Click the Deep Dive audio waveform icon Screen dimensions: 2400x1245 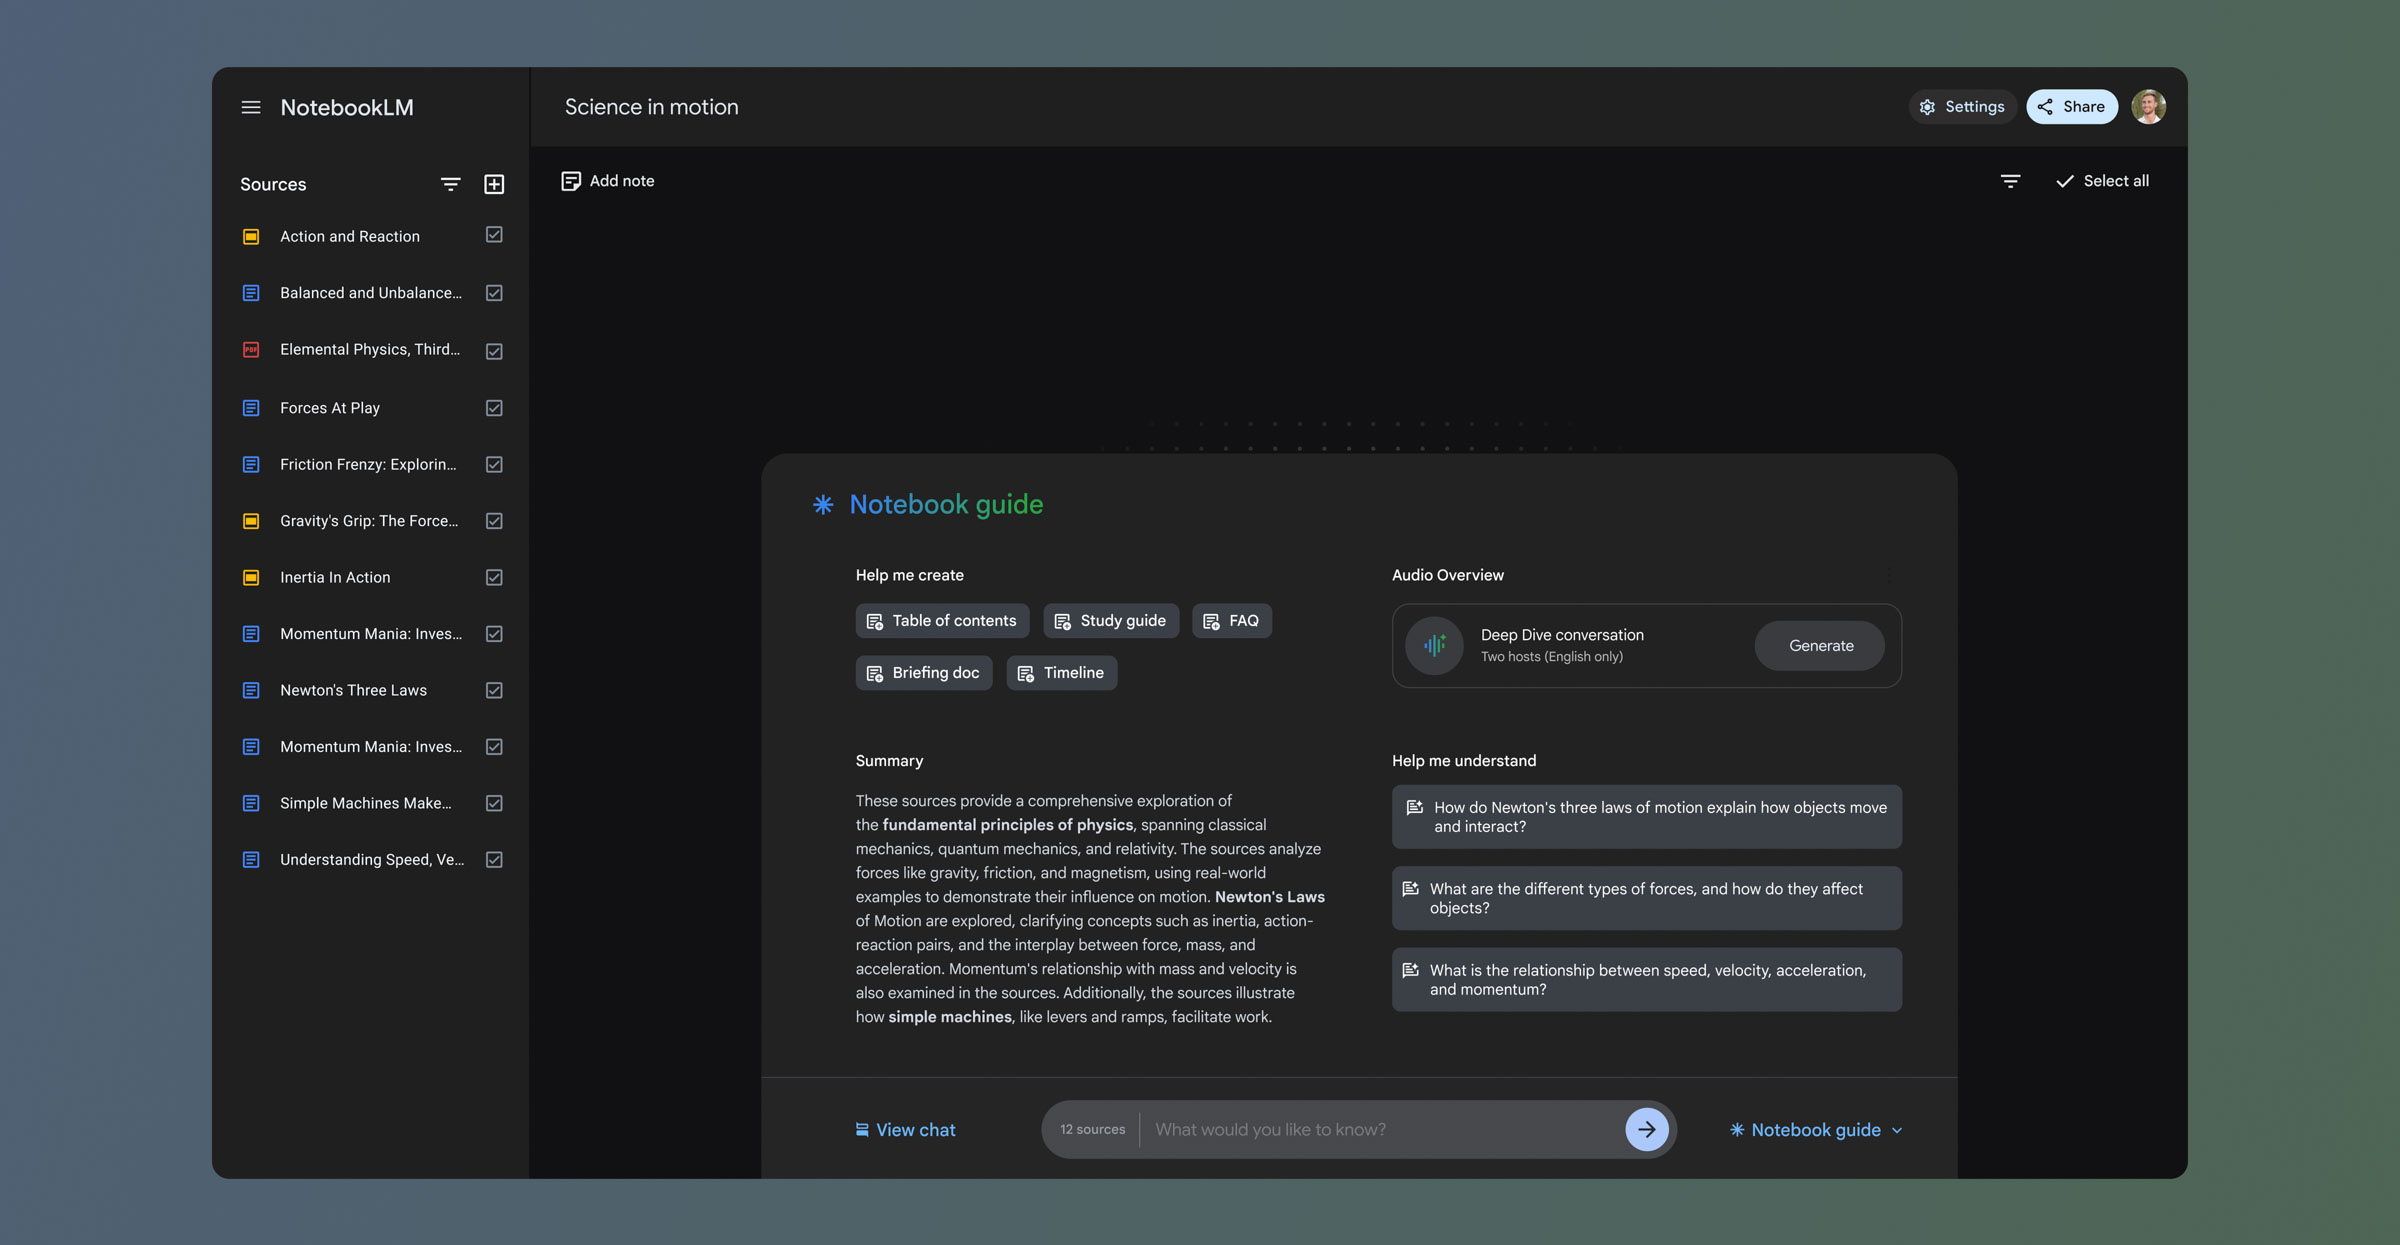(x=1434, y=646)
